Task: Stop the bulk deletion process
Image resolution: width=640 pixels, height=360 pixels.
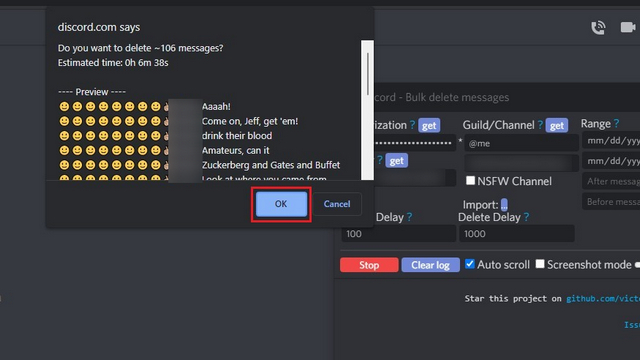Action: [x=369, y=265]
